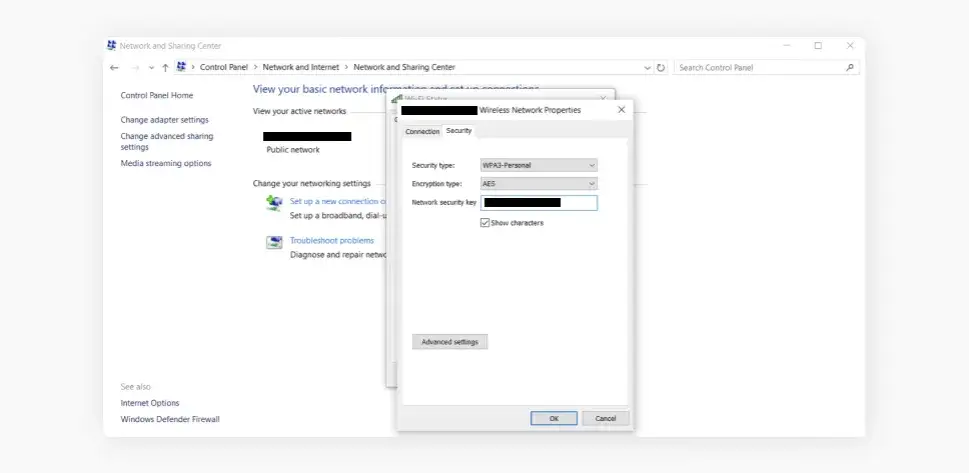Open the Encryption type dropdown
This screenshot has height=473, width=969.
[x=539, y=184]
